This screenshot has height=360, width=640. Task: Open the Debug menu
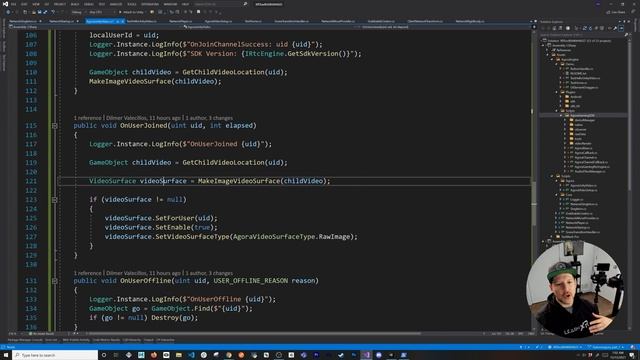click(89, 4)
